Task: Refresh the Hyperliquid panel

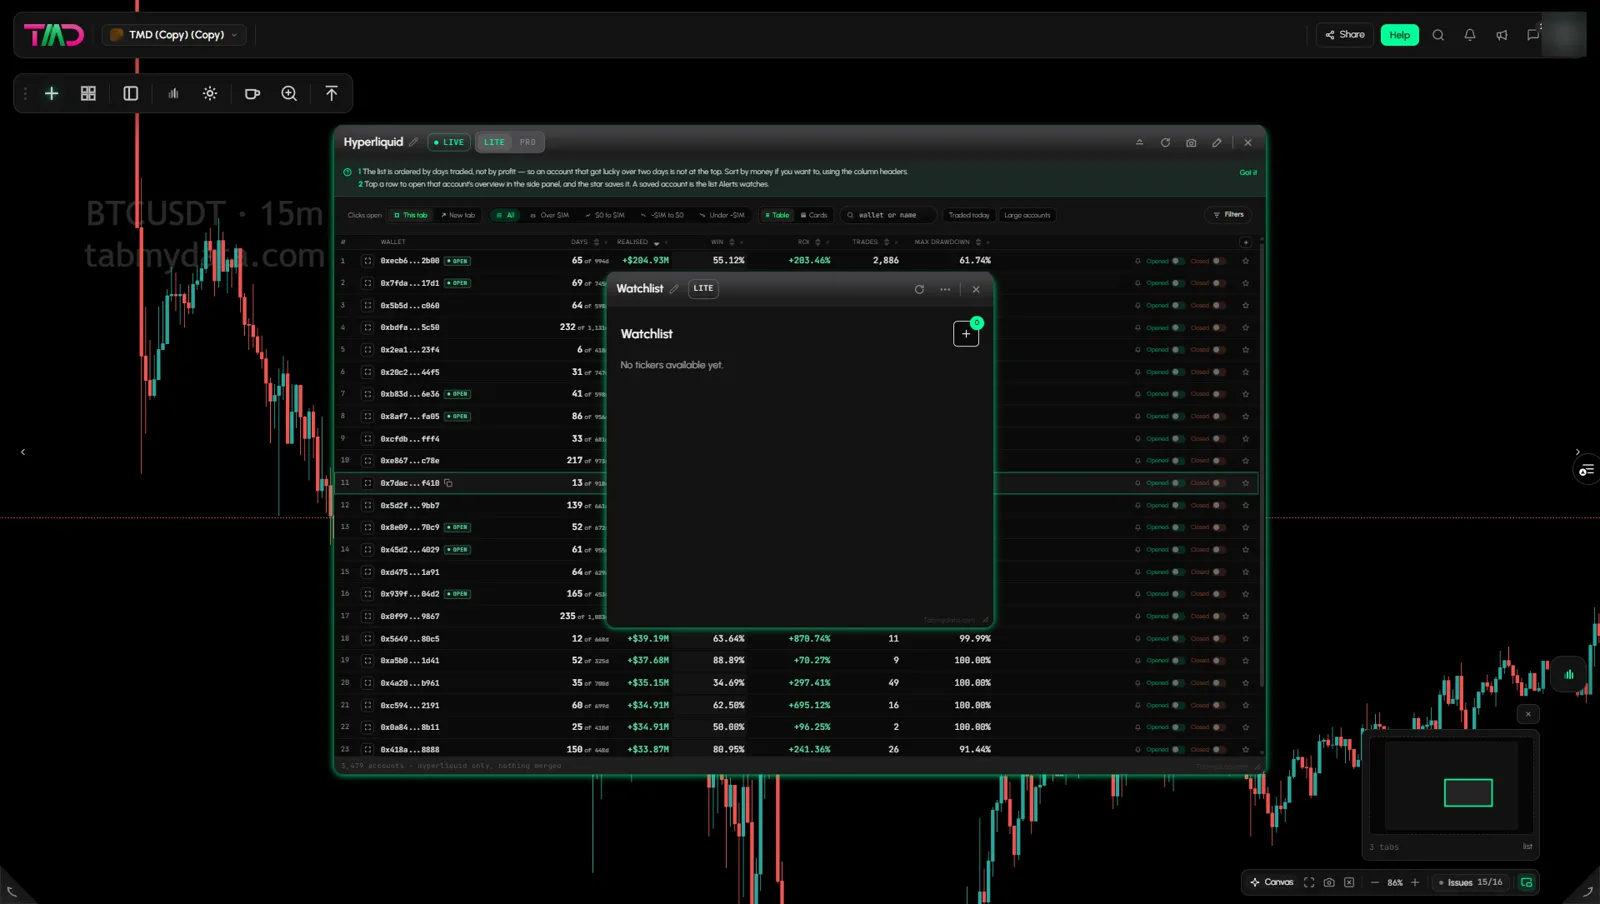Action: [1165, 142]
